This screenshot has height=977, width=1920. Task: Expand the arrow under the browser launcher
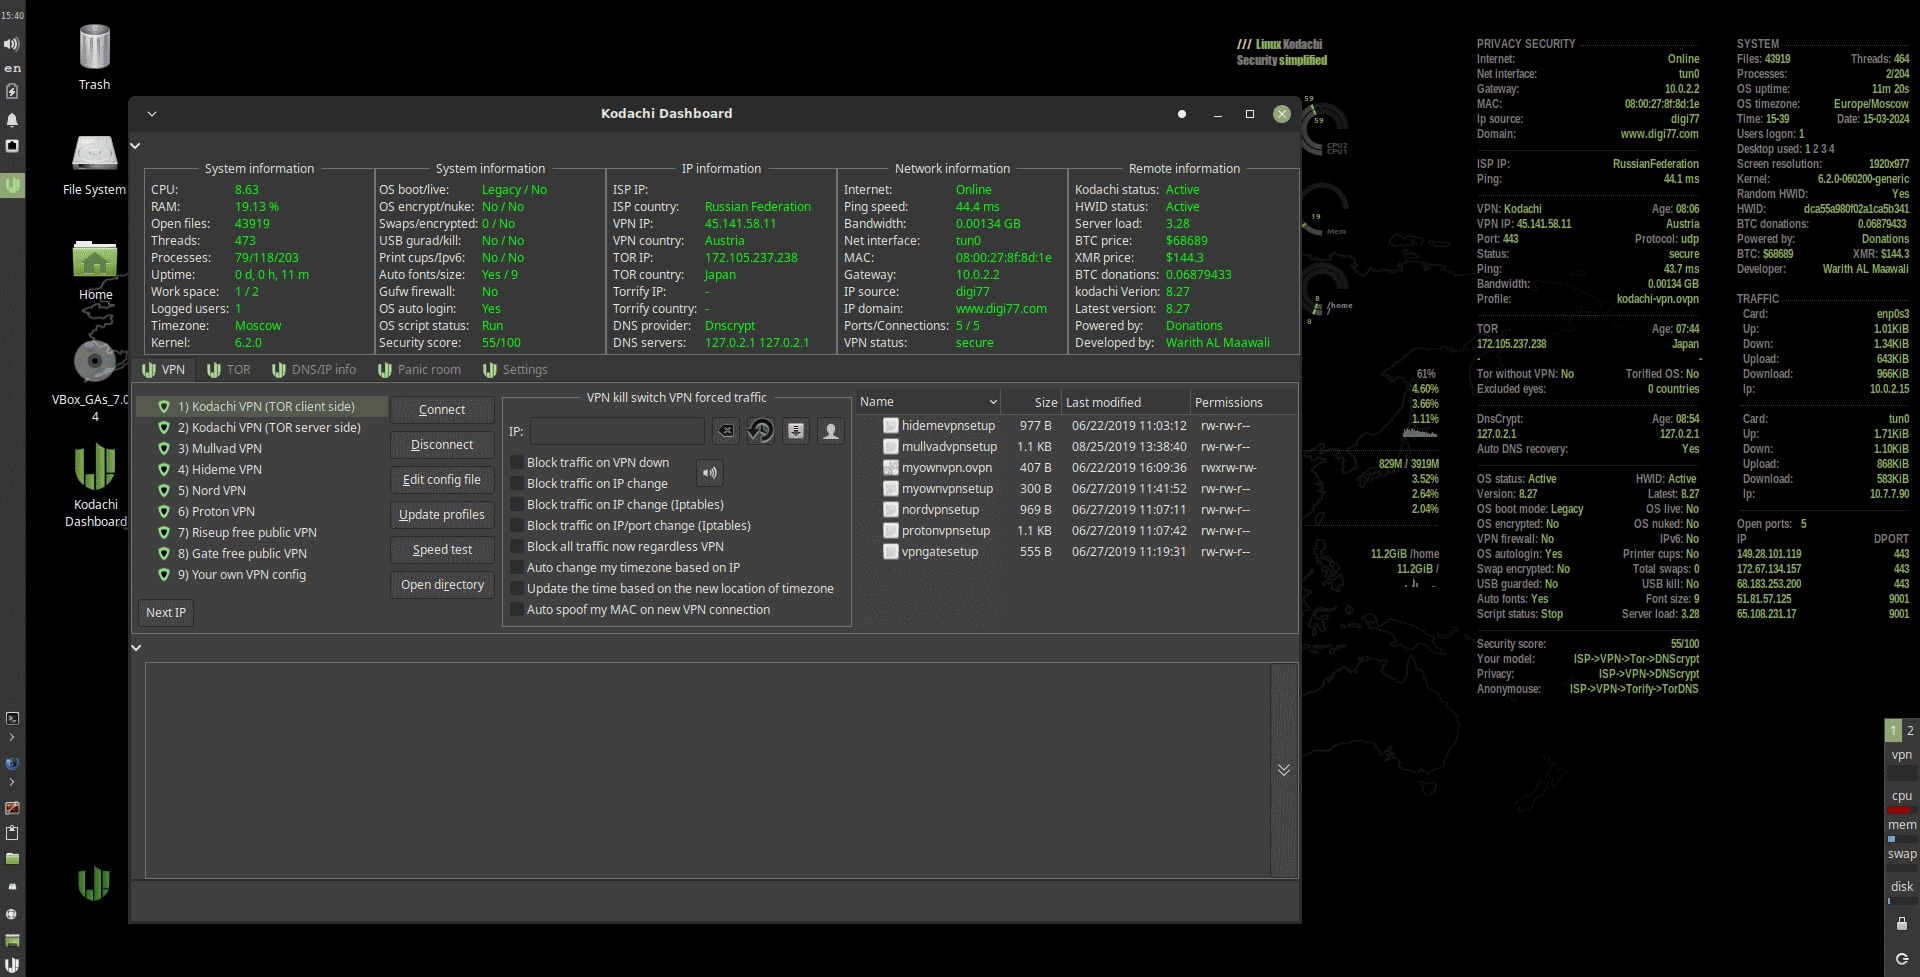point(12,783)
